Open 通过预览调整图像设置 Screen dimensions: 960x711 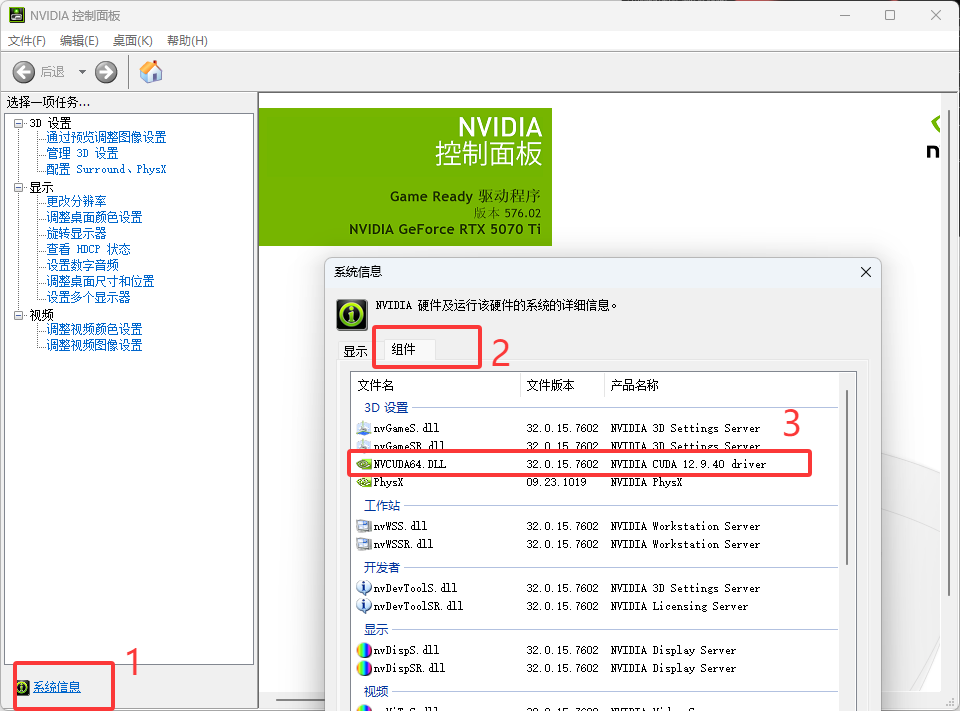[x=106, y=137]
